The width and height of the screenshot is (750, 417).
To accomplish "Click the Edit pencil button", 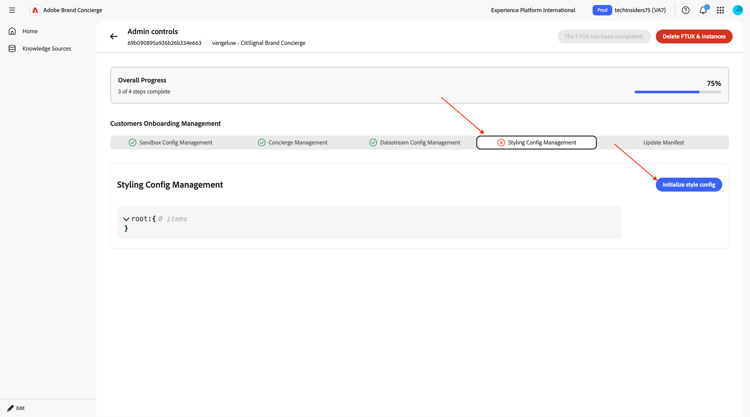I will pyautogui.click(x=16, y=408).
